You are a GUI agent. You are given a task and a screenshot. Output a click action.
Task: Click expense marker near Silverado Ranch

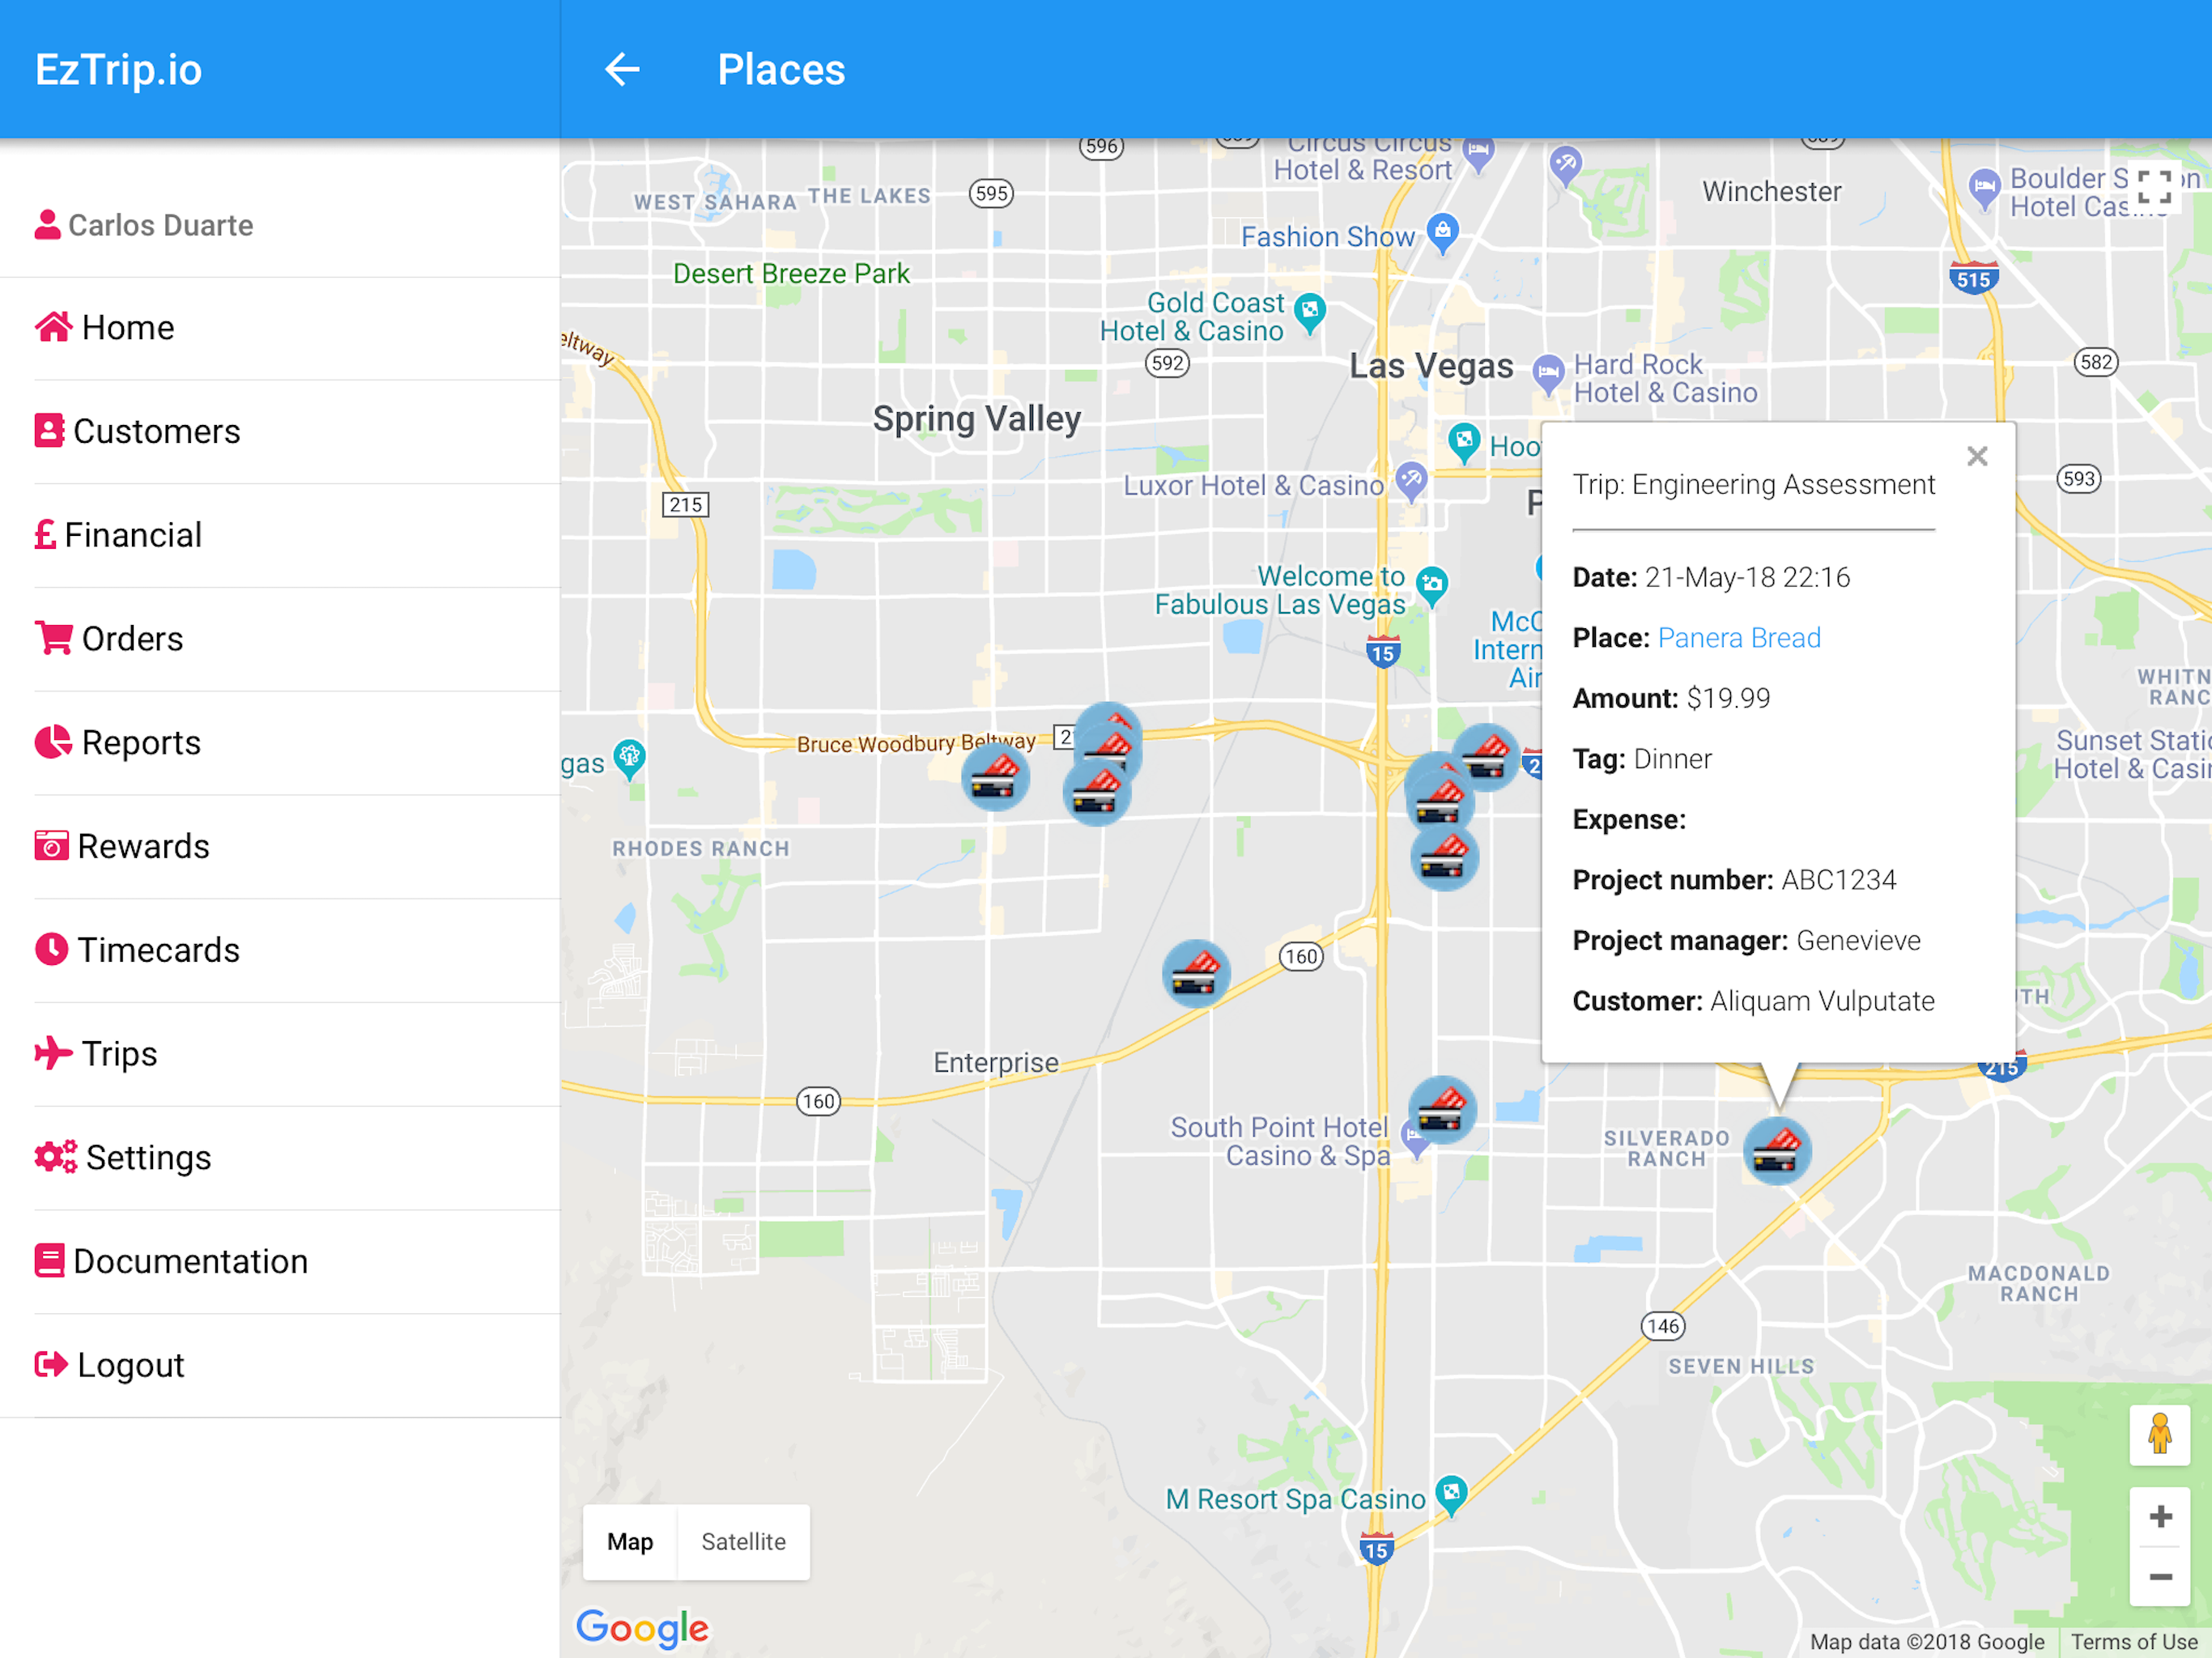coord(1777,1151)
